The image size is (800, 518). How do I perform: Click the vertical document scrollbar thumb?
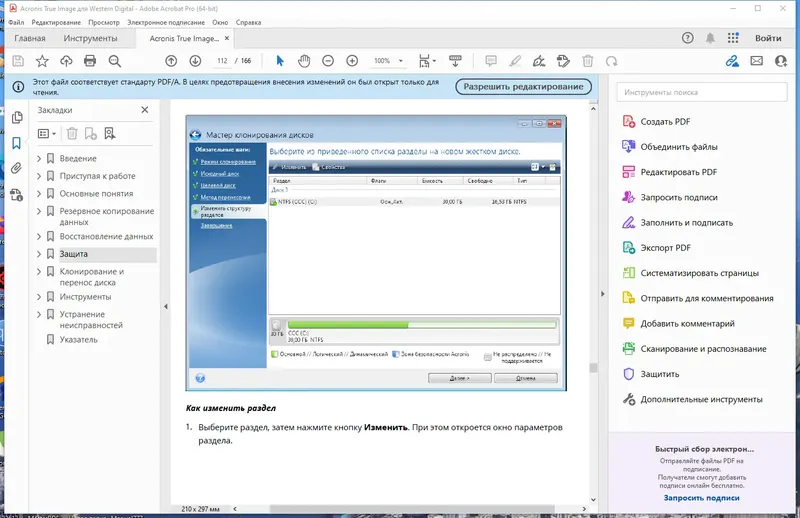(x=593, y=368)
